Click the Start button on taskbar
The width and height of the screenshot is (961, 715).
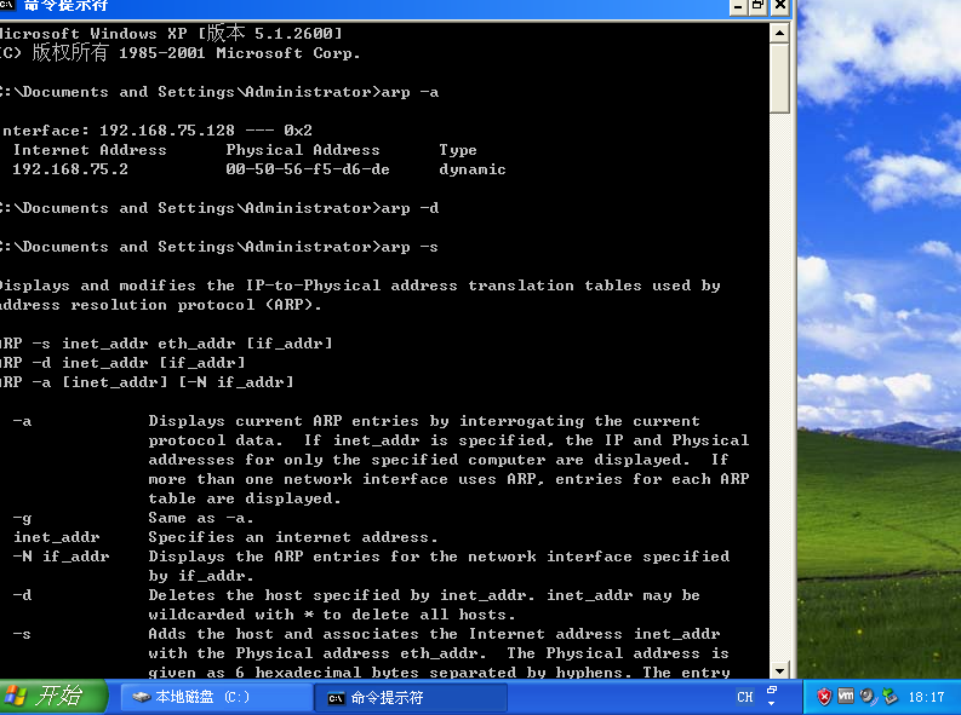point(52,697)
